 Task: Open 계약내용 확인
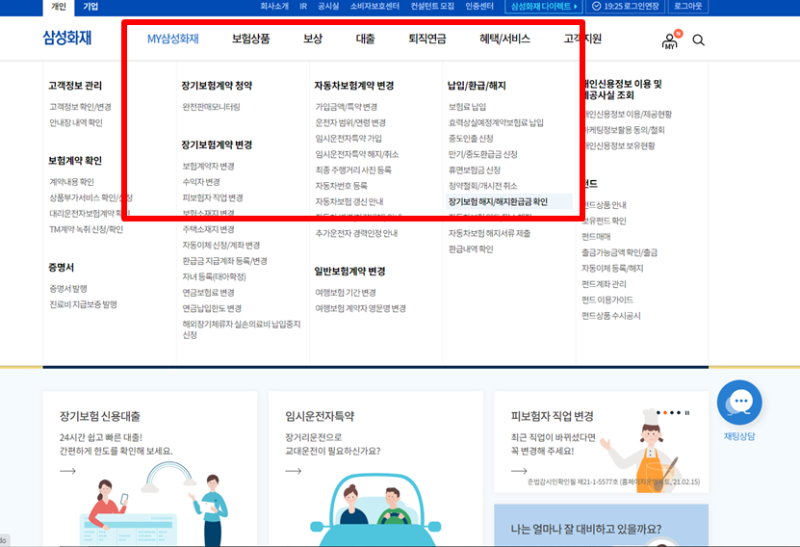[x=72, y=182]
